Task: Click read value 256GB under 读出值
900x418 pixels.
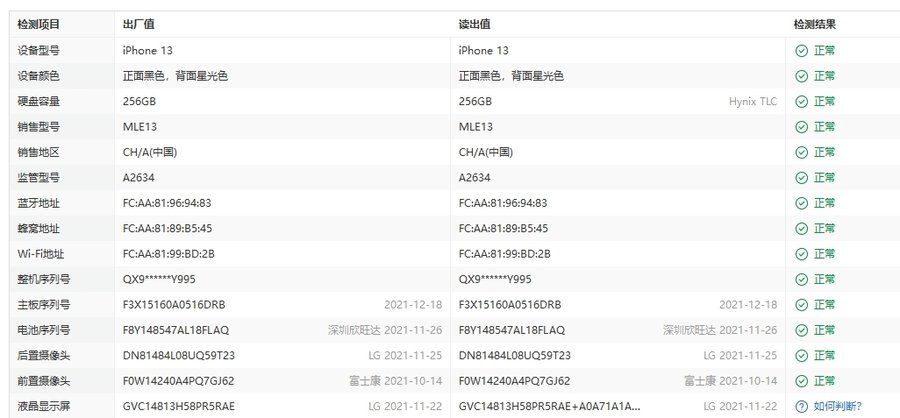Action: [475, 102]
